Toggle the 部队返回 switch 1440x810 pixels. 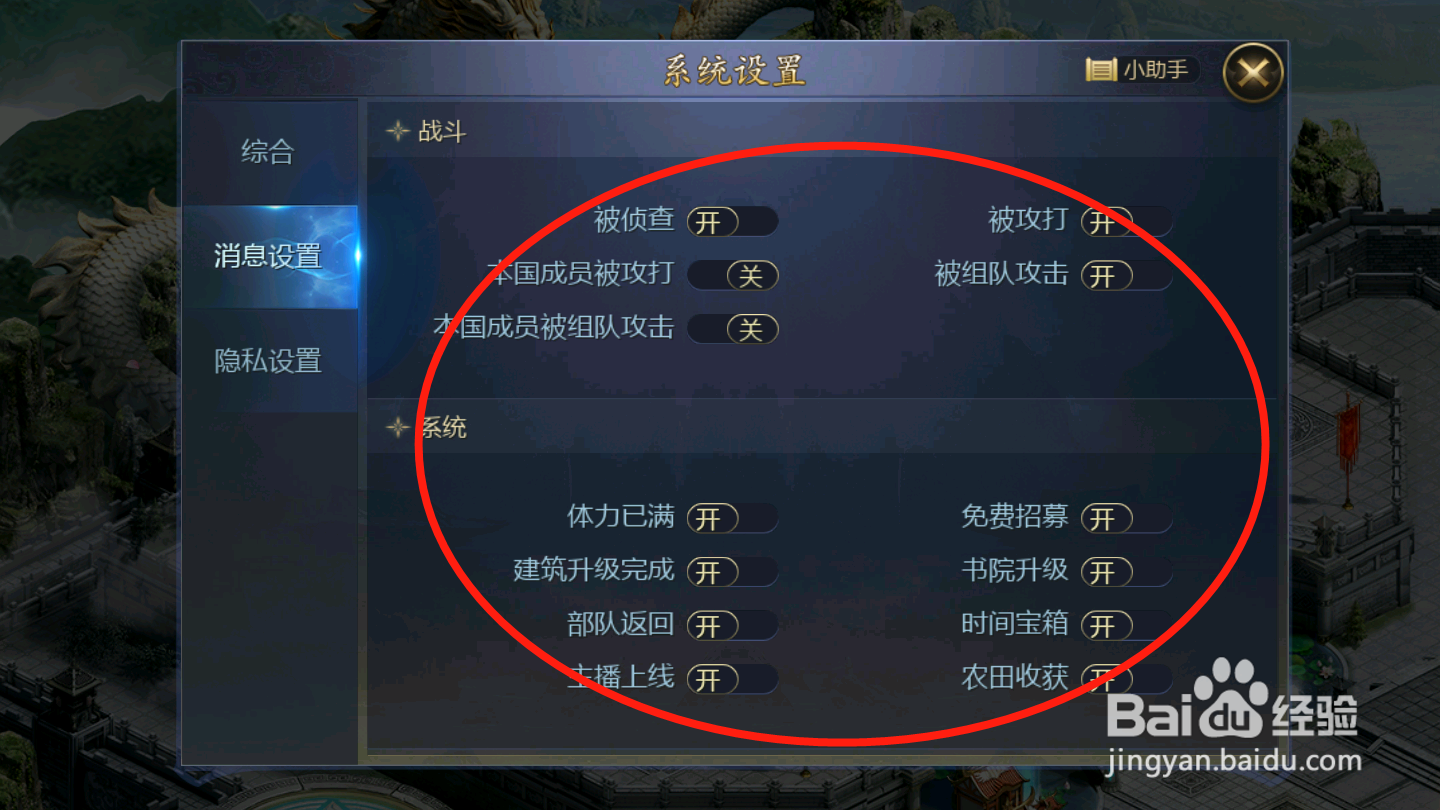pos(732,626)
